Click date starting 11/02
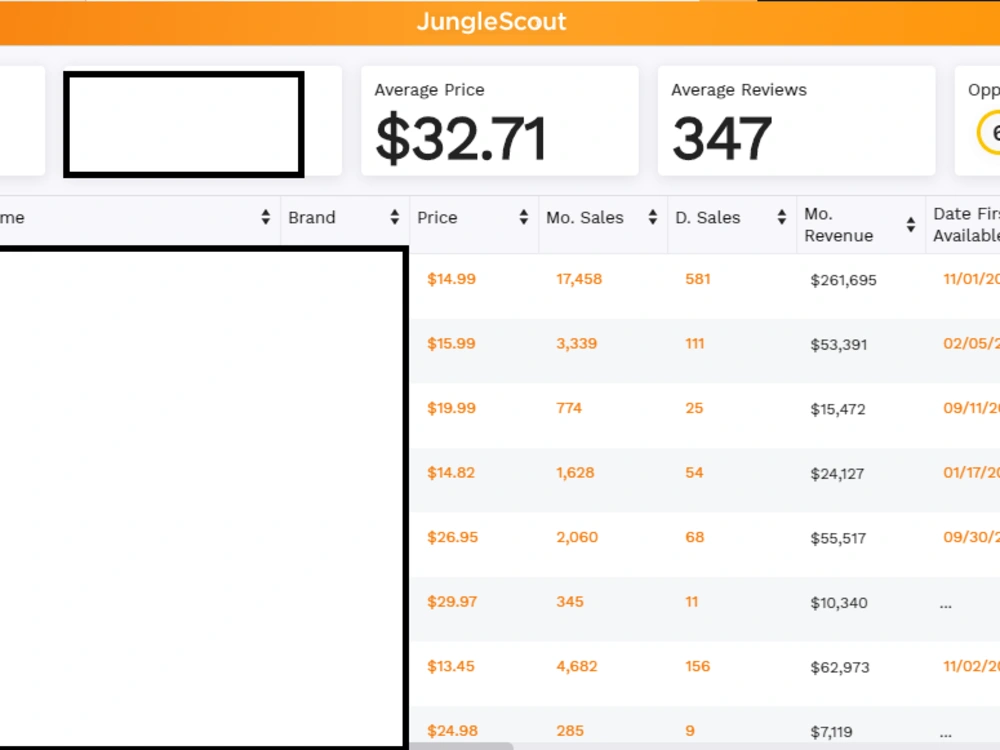The height and width of the screenshot is (750, 1000). click(x=971, y=666)
